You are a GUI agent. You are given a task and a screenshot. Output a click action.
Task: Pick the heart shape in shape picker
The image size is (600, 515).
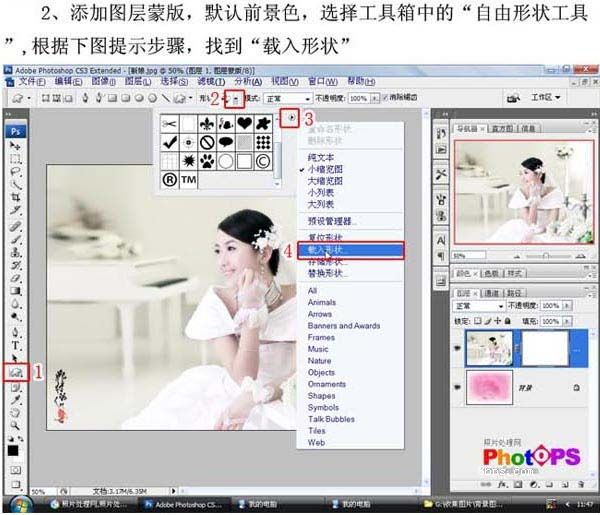244,123
